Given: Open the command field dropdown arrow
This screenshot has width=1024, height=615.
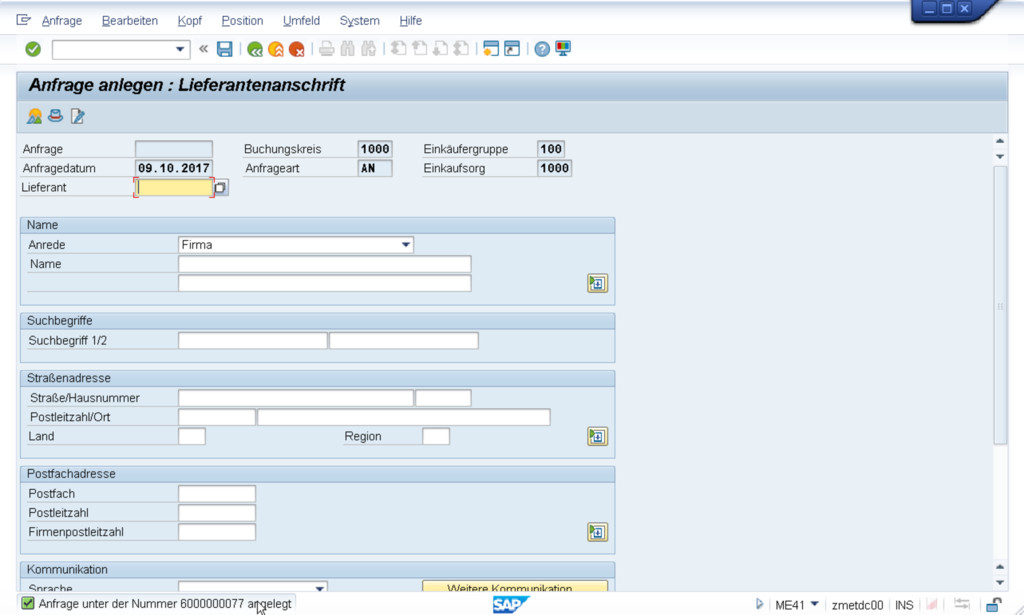Looking at the screenshot, I should point(180,50).
